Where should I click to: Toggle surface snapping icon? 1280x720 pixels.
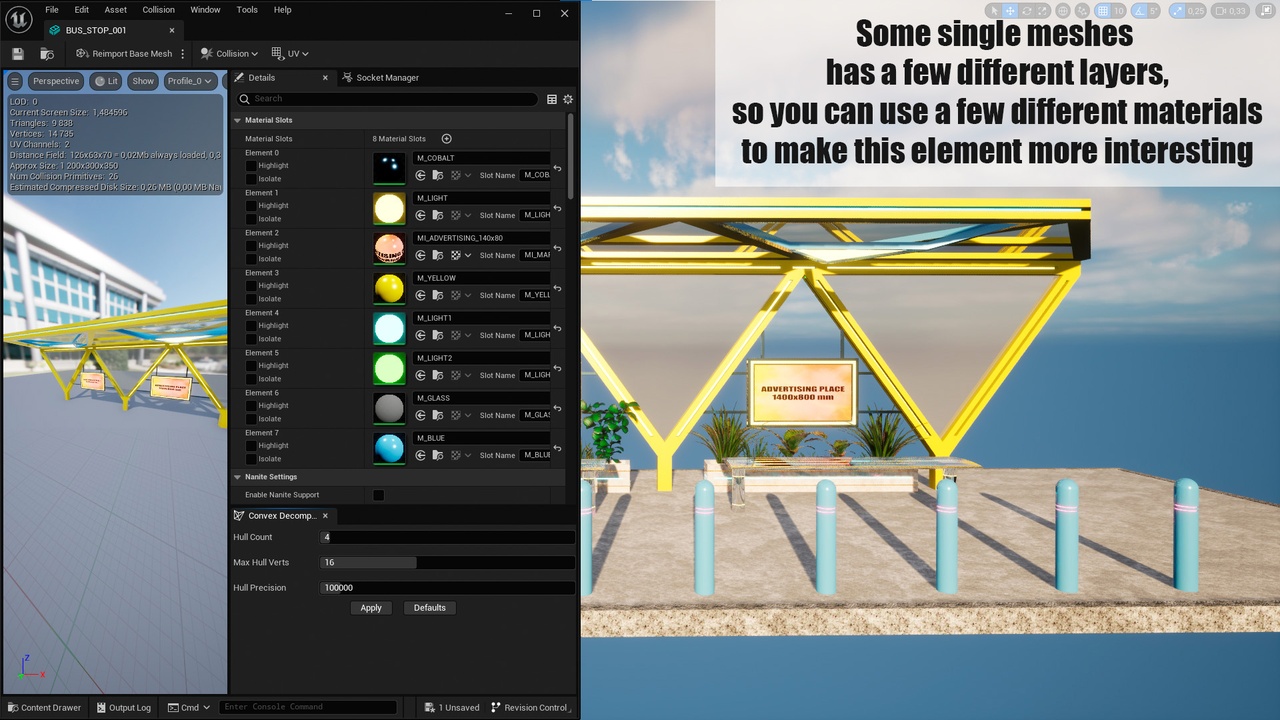(1082, 11)
